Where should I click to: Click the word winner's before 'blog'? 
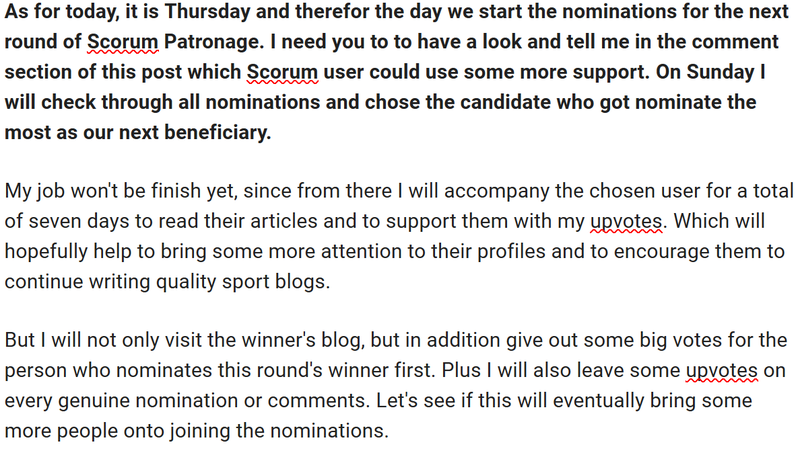tap(278, 341)
